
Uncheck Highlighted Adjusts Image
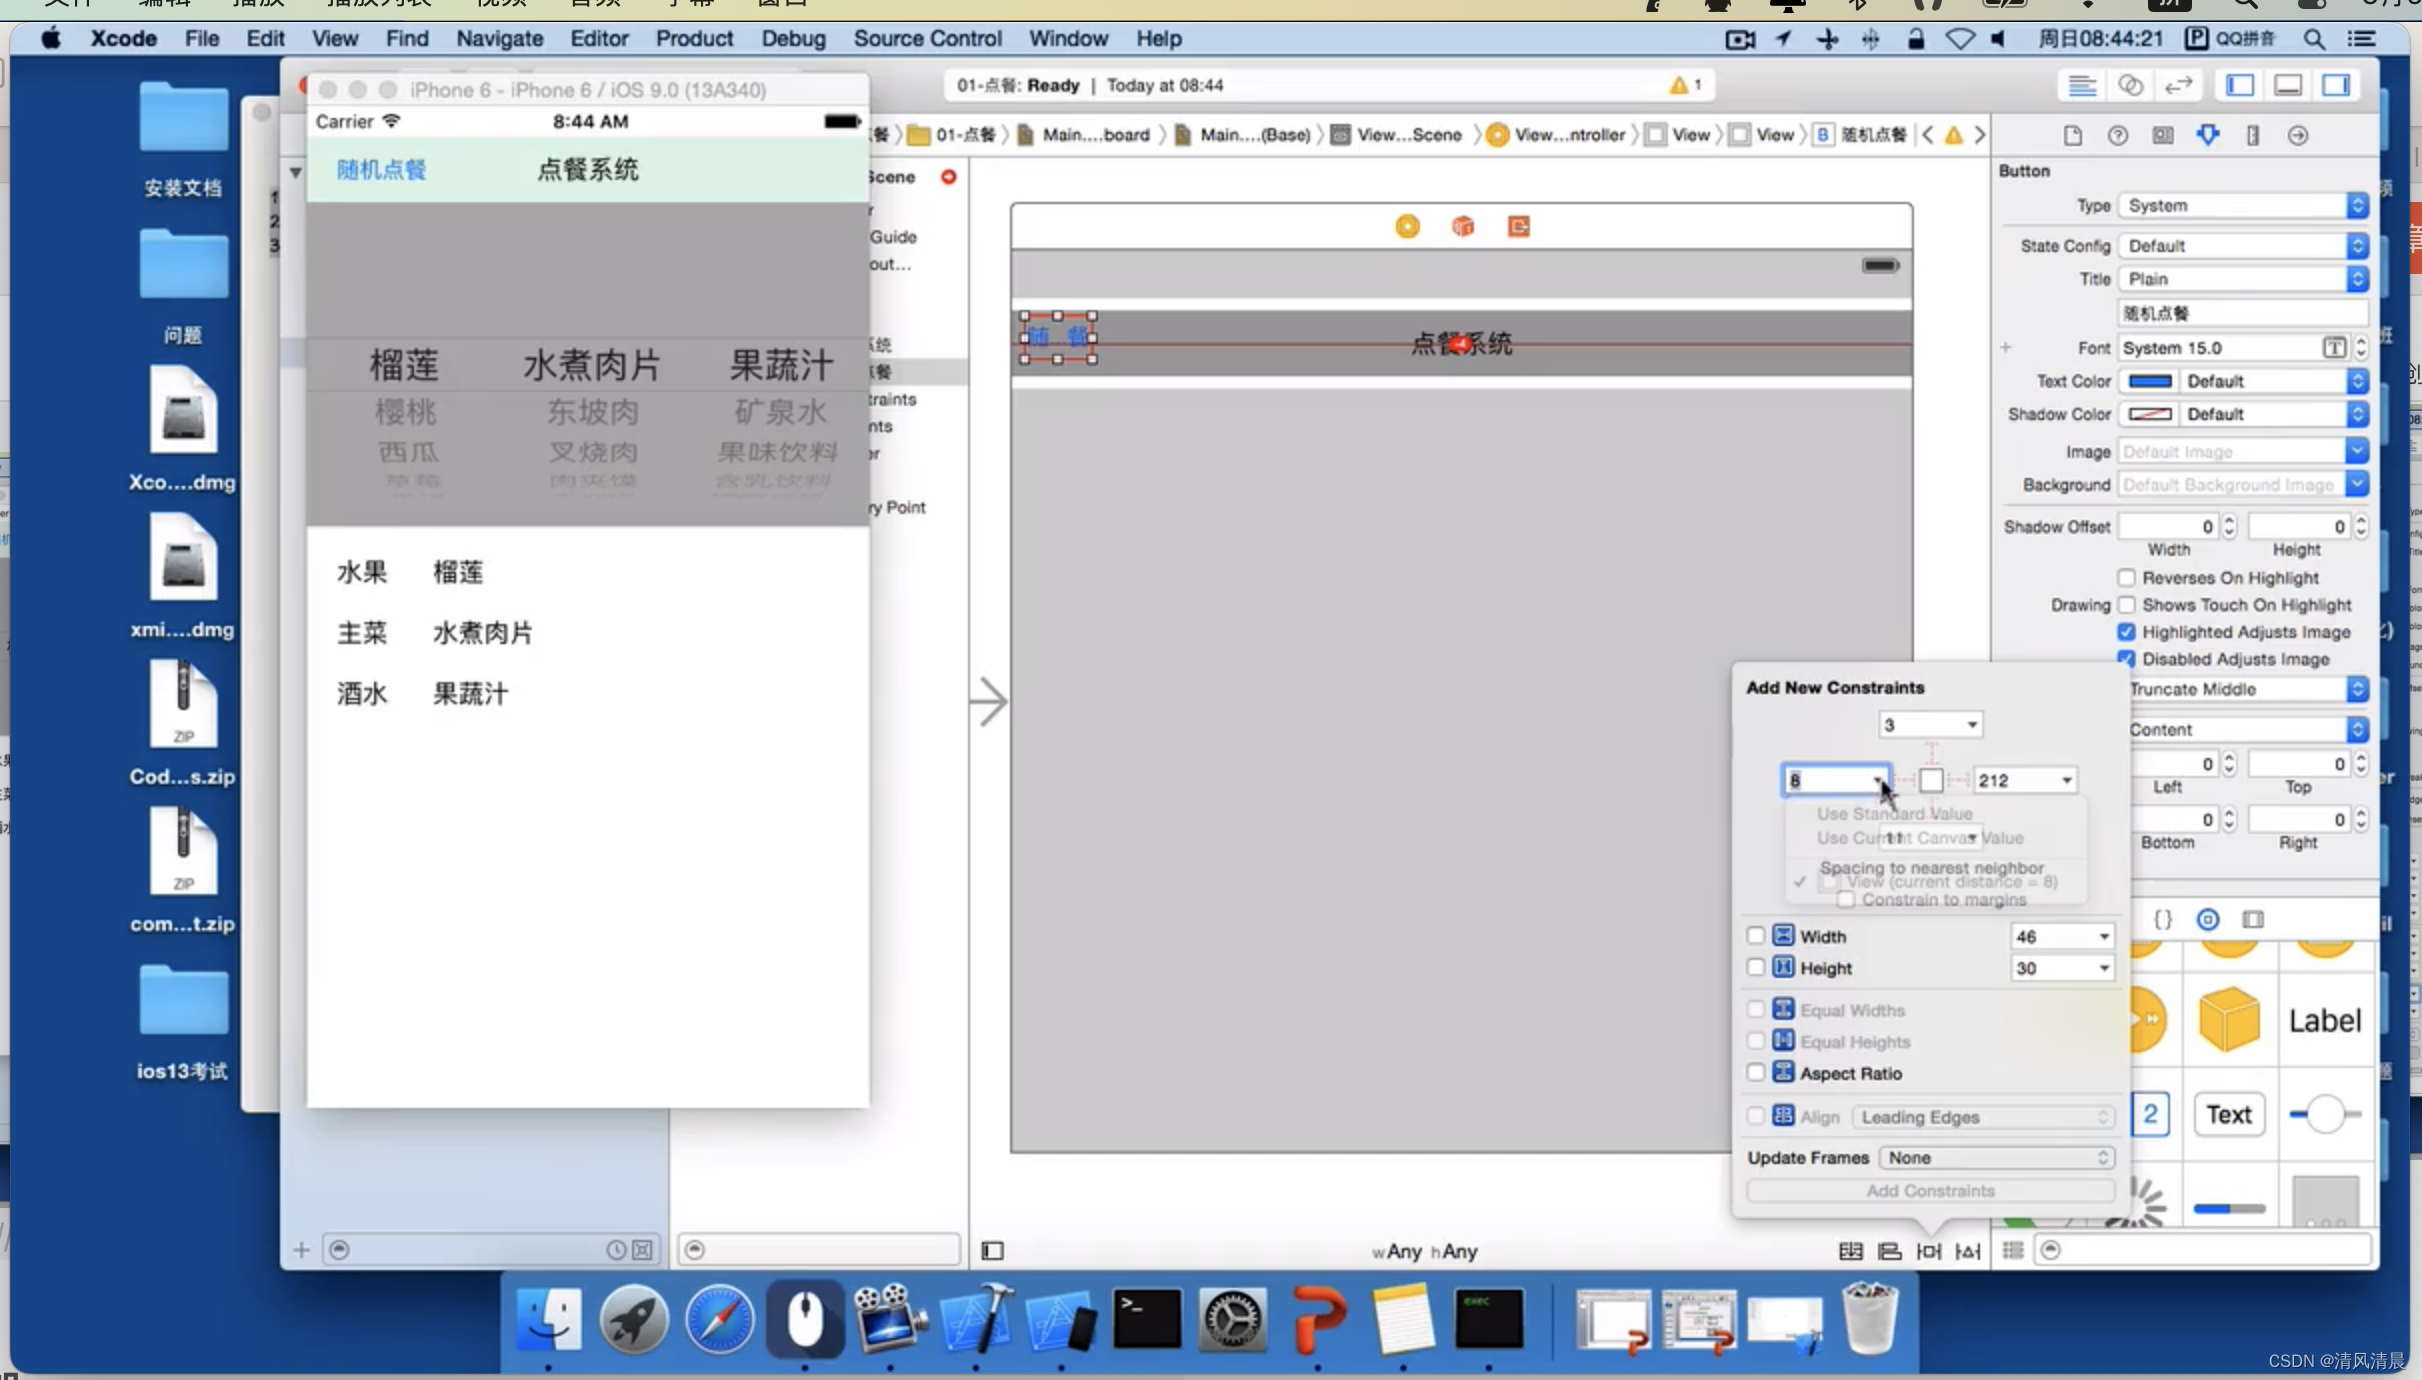click(x=2126, y=632)
